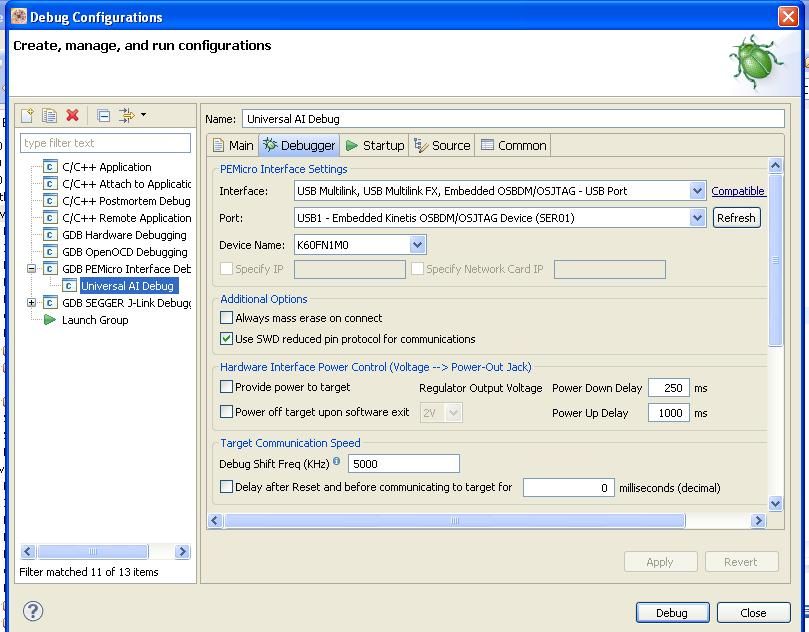809x632 pixels.
Task: Delete selected configuration with red X icon
Action: click(73, 115)
